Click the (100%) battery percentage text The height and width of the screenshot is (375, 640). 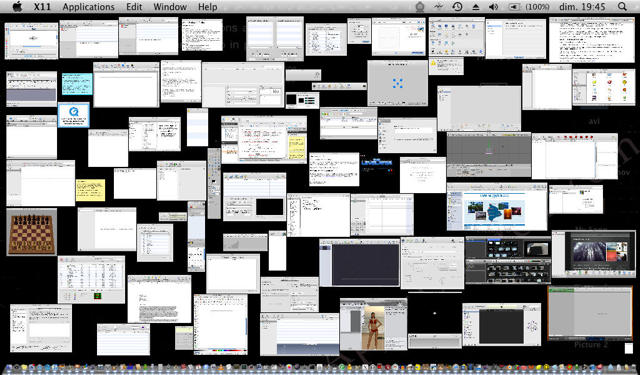538,7
